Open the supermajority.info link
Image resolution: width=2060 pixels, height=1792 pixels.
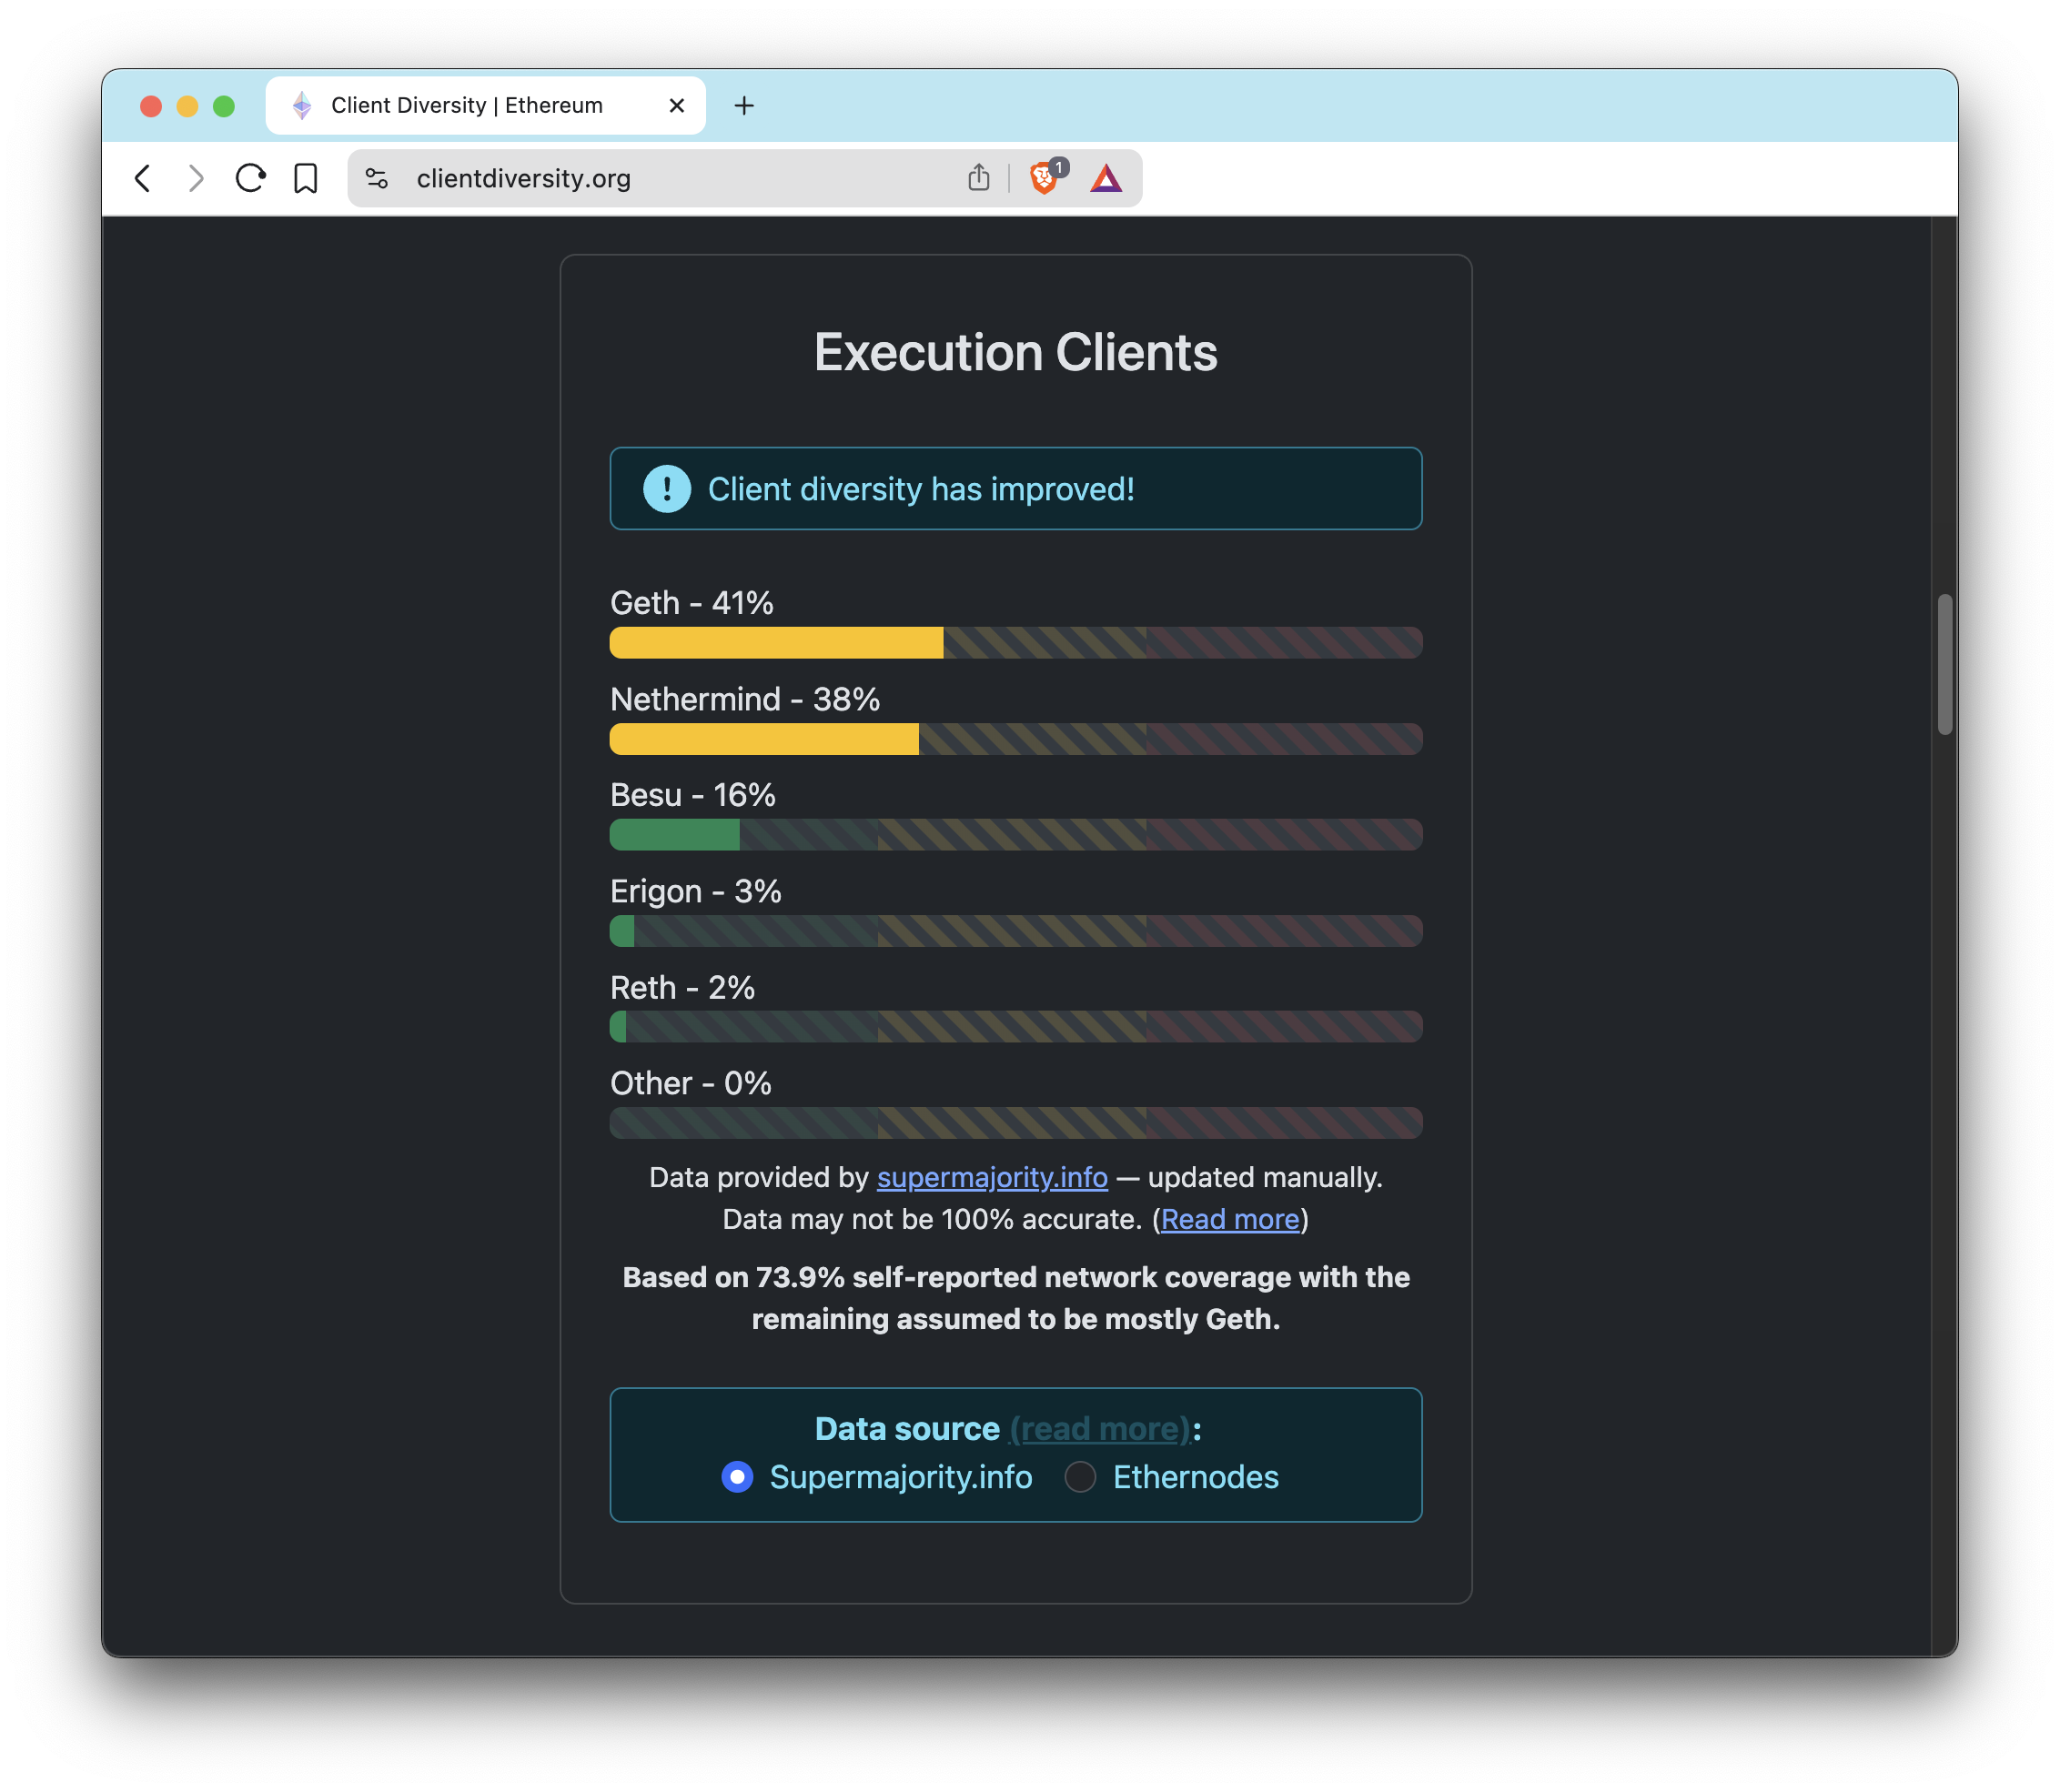coord(992,1178)
